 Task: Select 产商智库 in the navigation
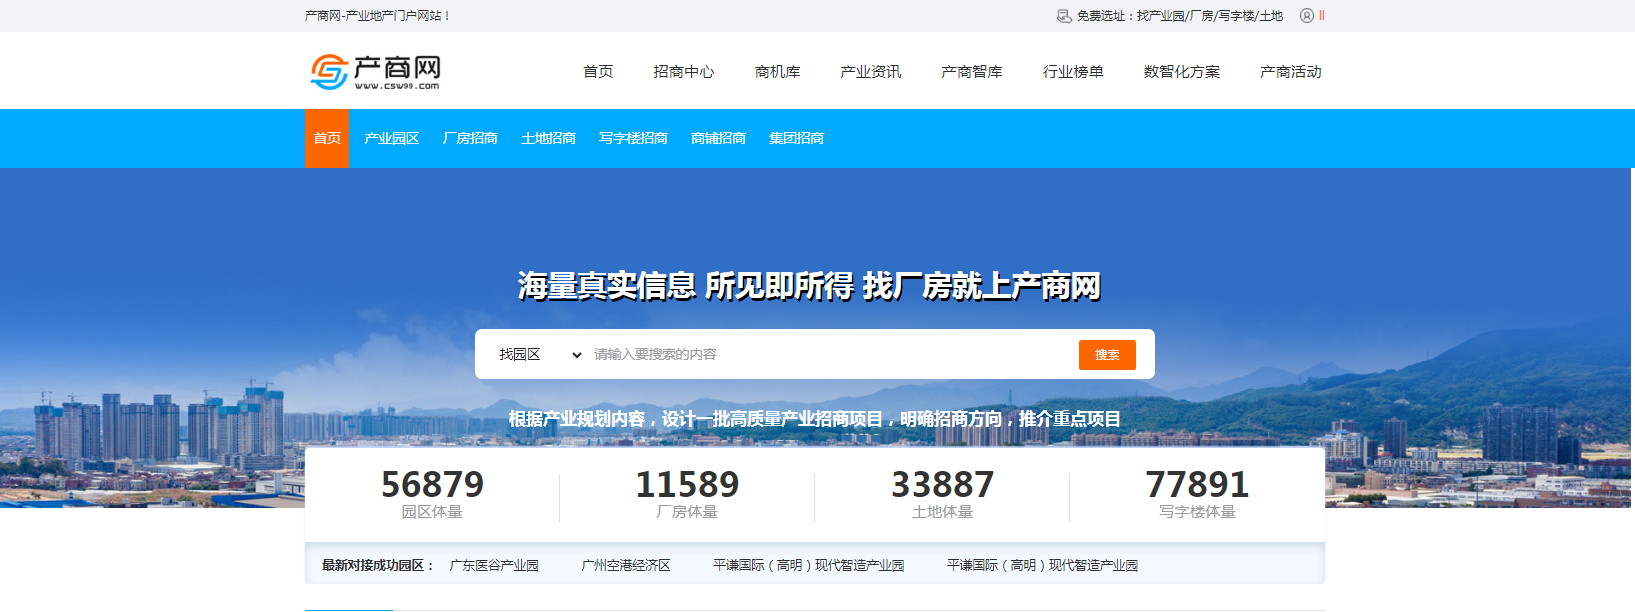(971, 72)
